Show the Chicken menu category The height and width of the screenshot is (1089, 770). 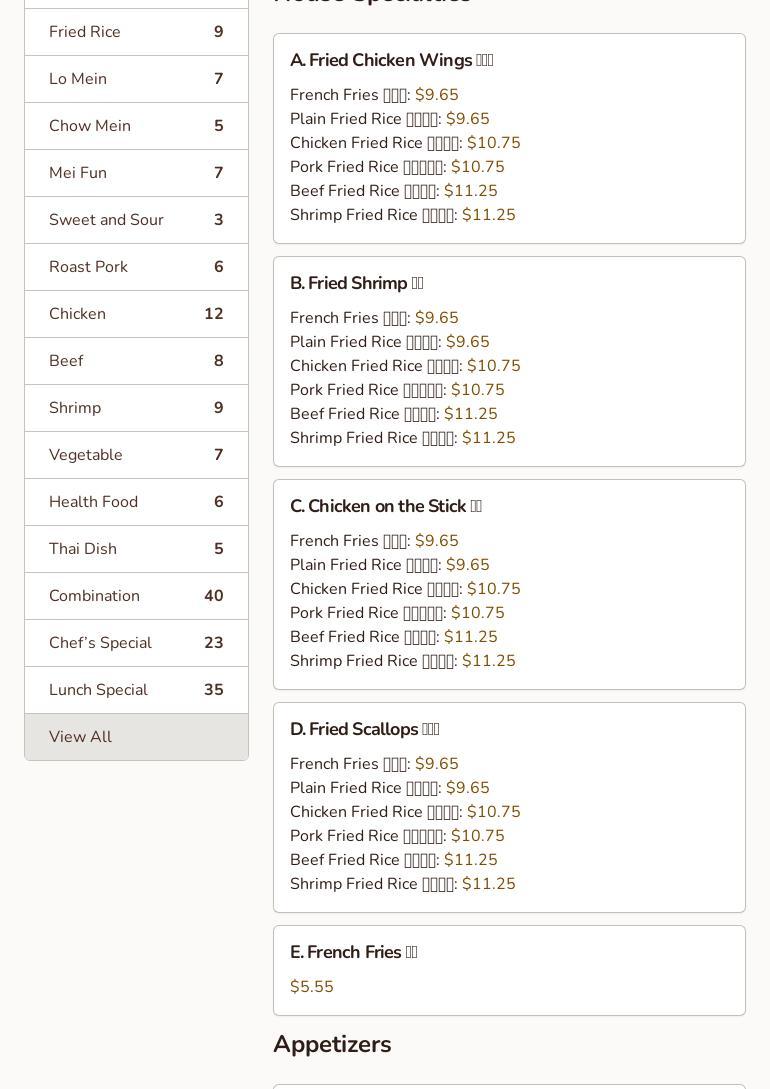tap(136, 314)
